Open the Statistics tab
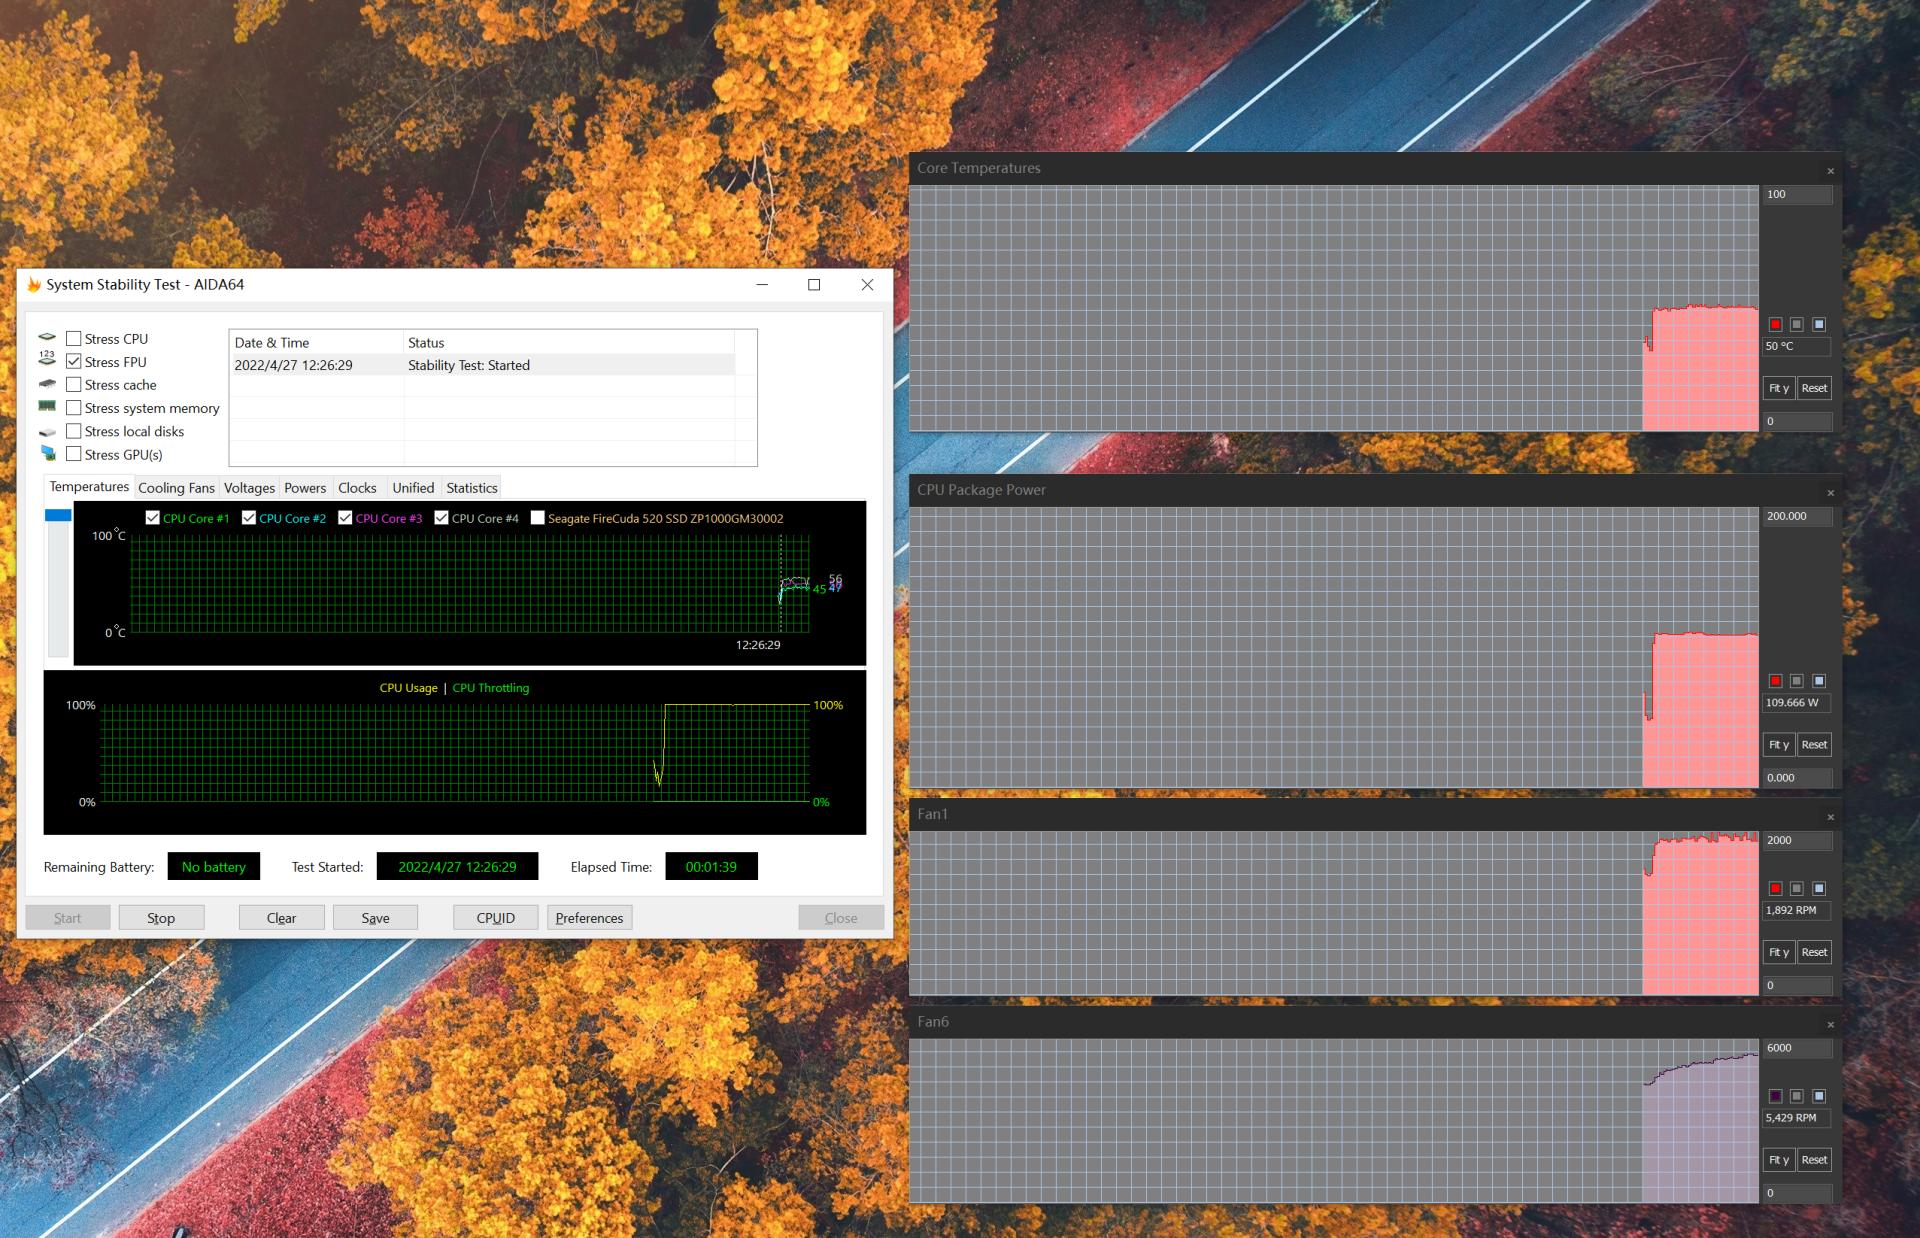Screen dimensions: 1920x1238 [471, 488]
